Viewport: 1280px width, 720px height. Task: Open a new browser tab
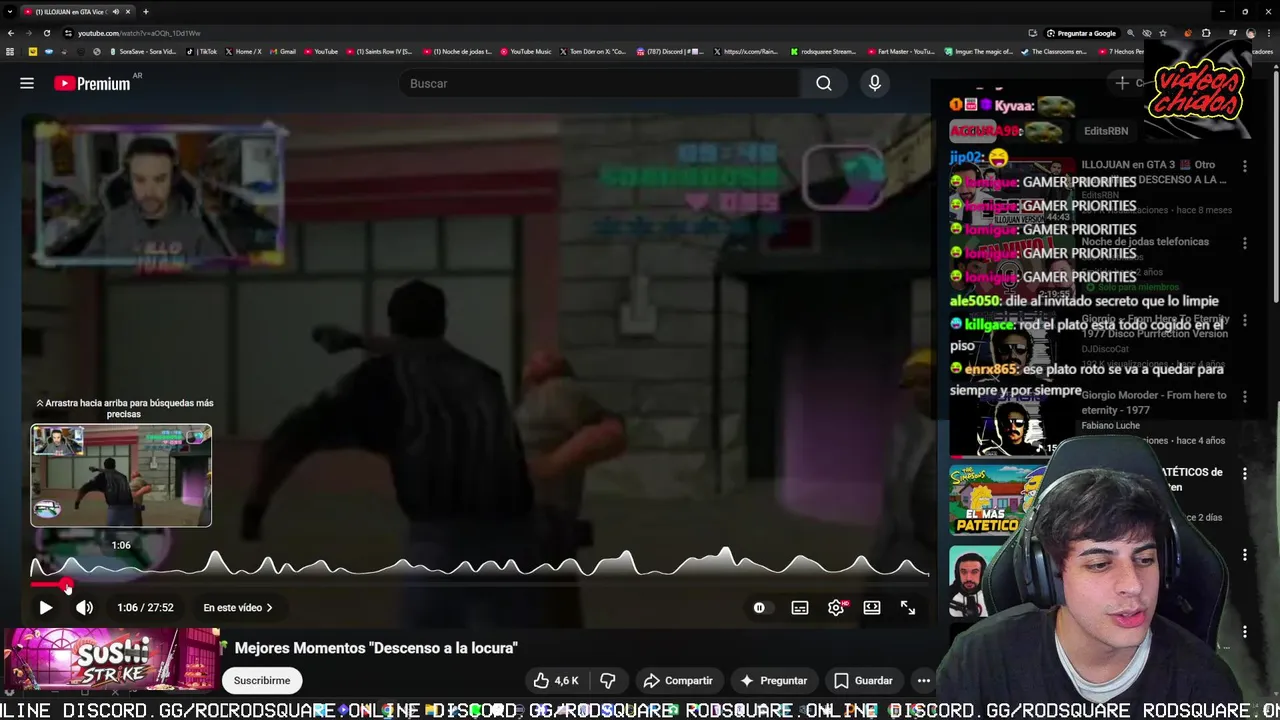[x=145, y=11]
